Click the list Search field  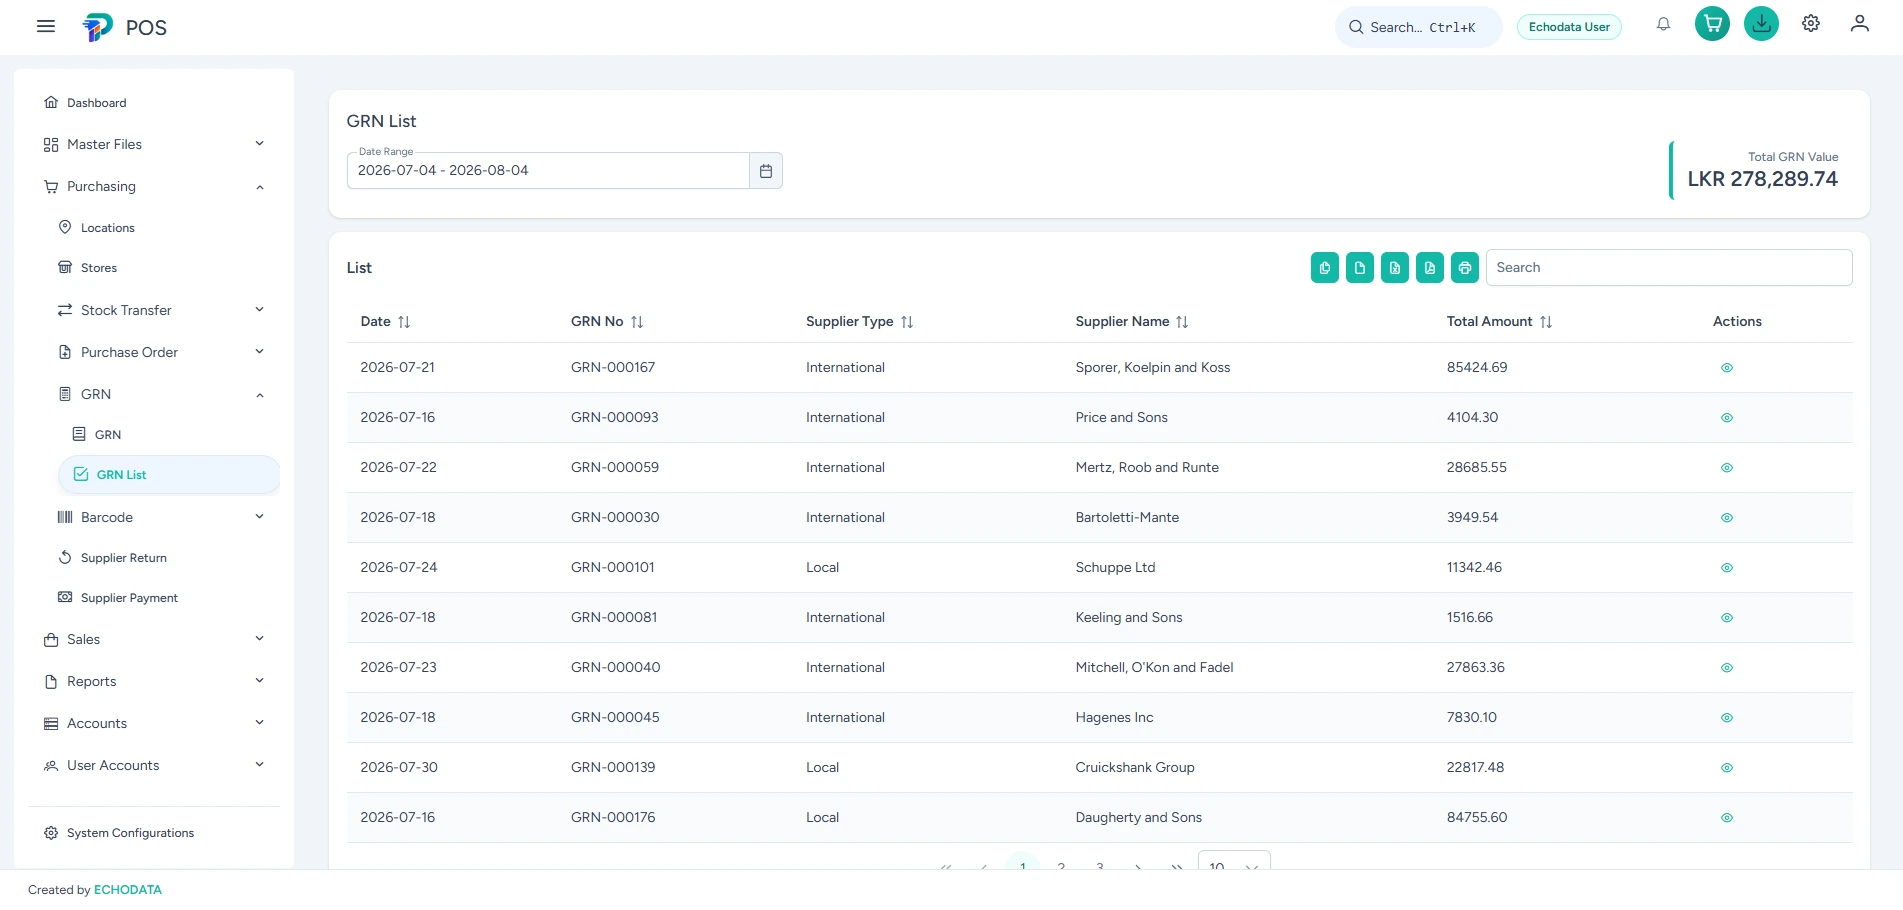(x=1669, y=268)
